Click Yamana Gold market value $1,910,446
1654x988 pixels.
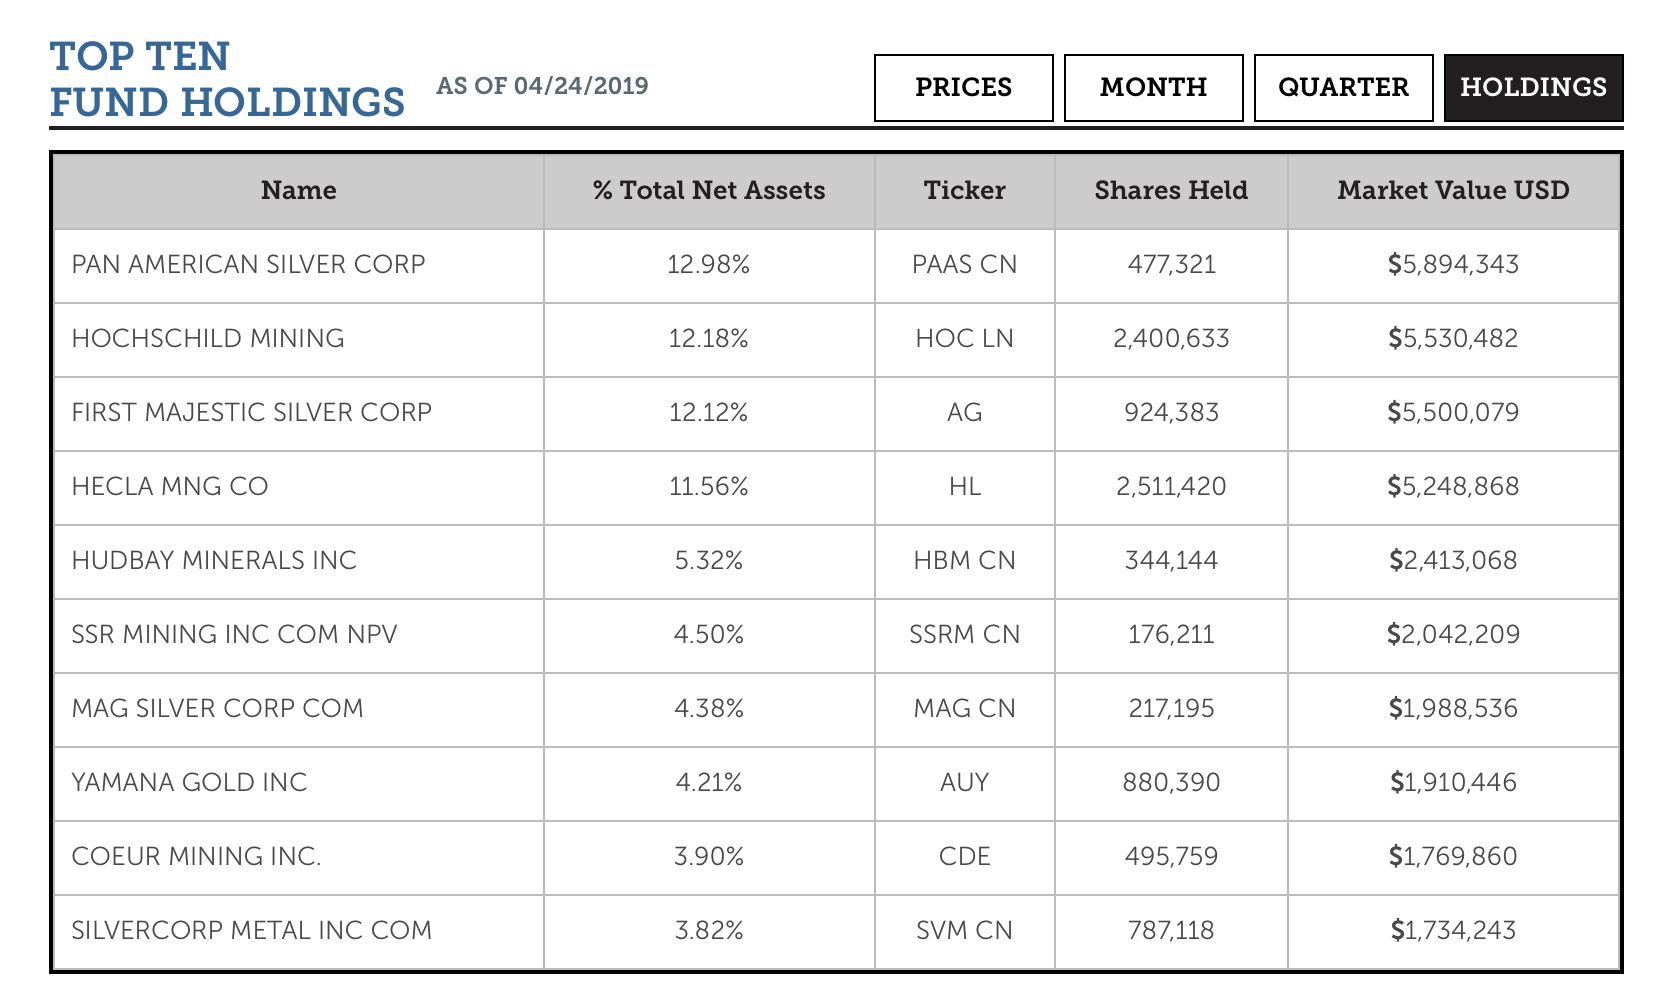click(1453, 782)
